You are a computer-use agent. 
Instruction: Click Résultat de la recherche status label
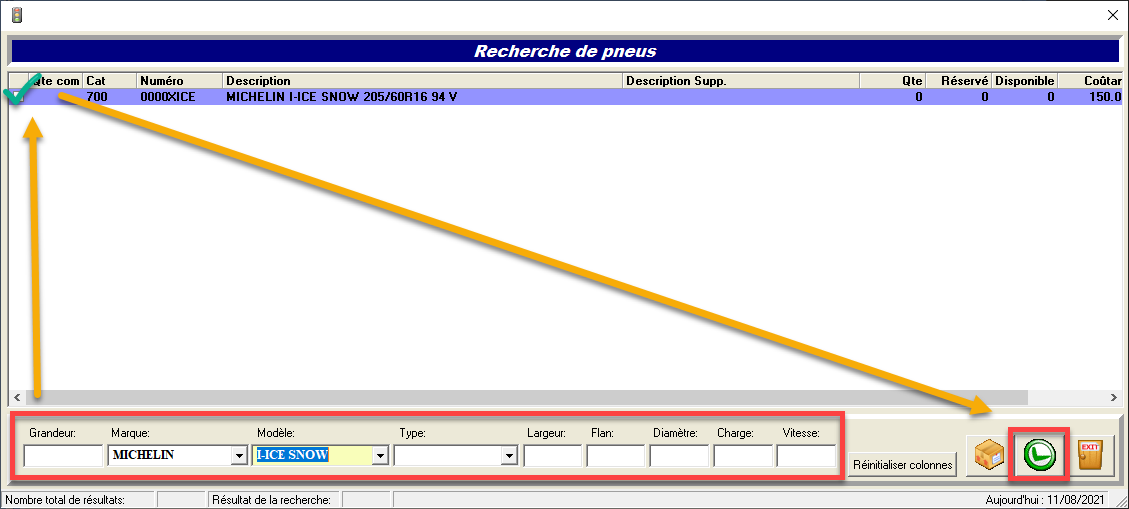tap(271, 499)
